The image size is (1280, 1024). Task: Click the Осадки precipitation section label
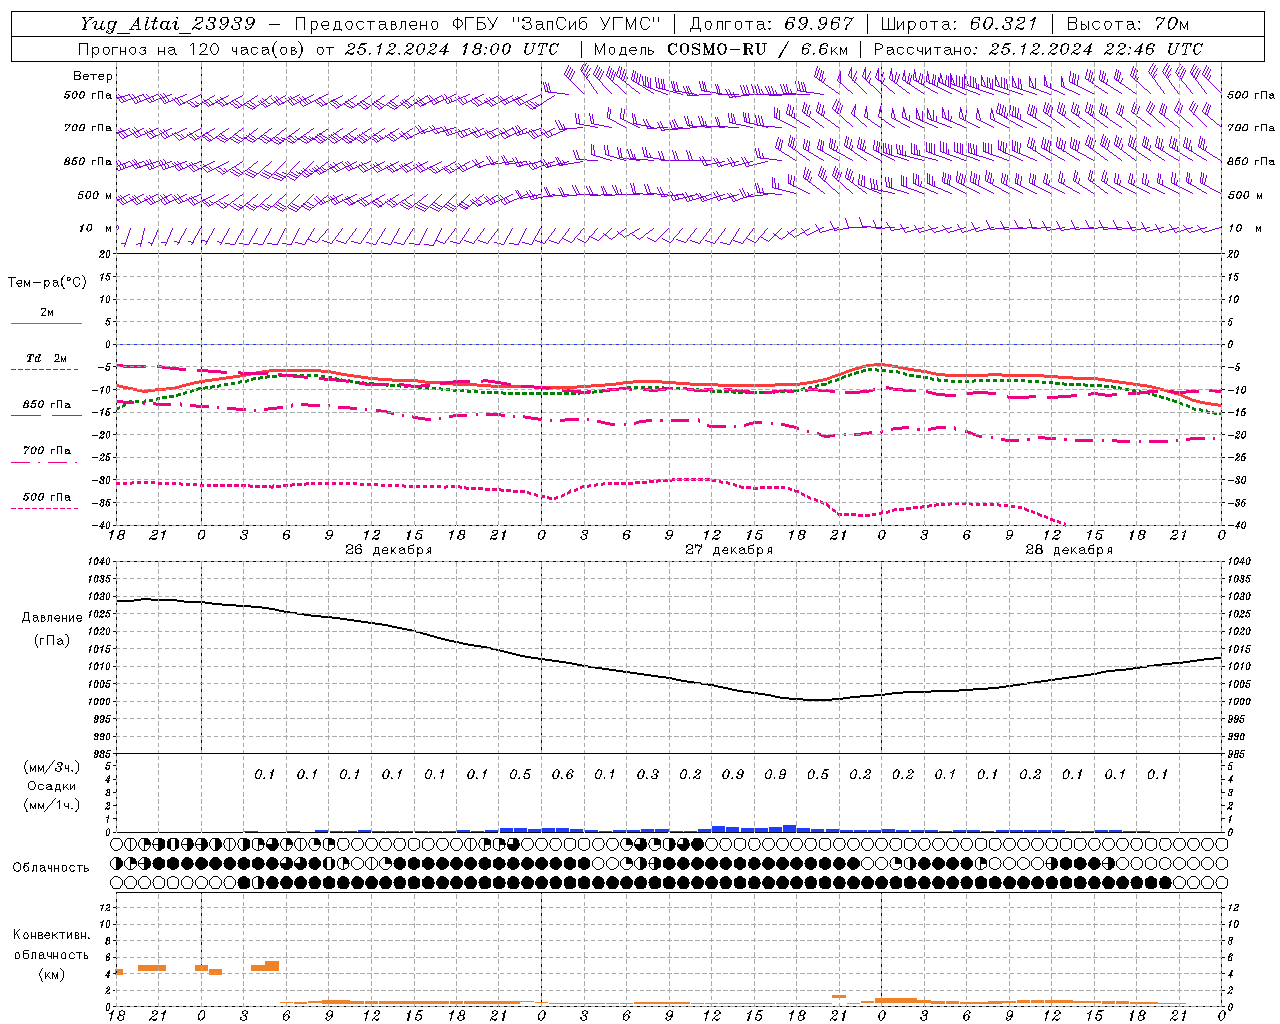click(x=51, y=786)
